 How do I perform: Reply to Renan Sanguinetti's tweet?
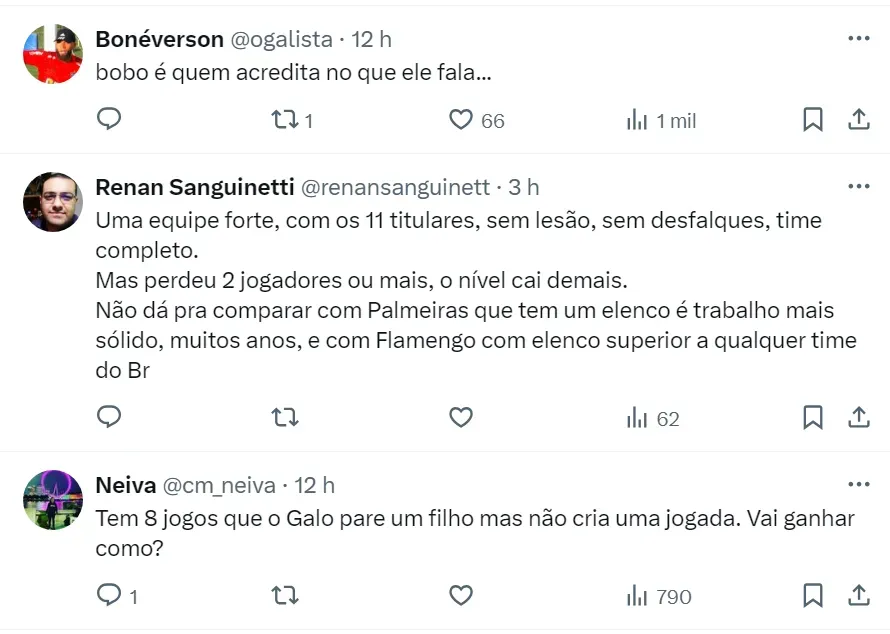(x=109, y=417)
